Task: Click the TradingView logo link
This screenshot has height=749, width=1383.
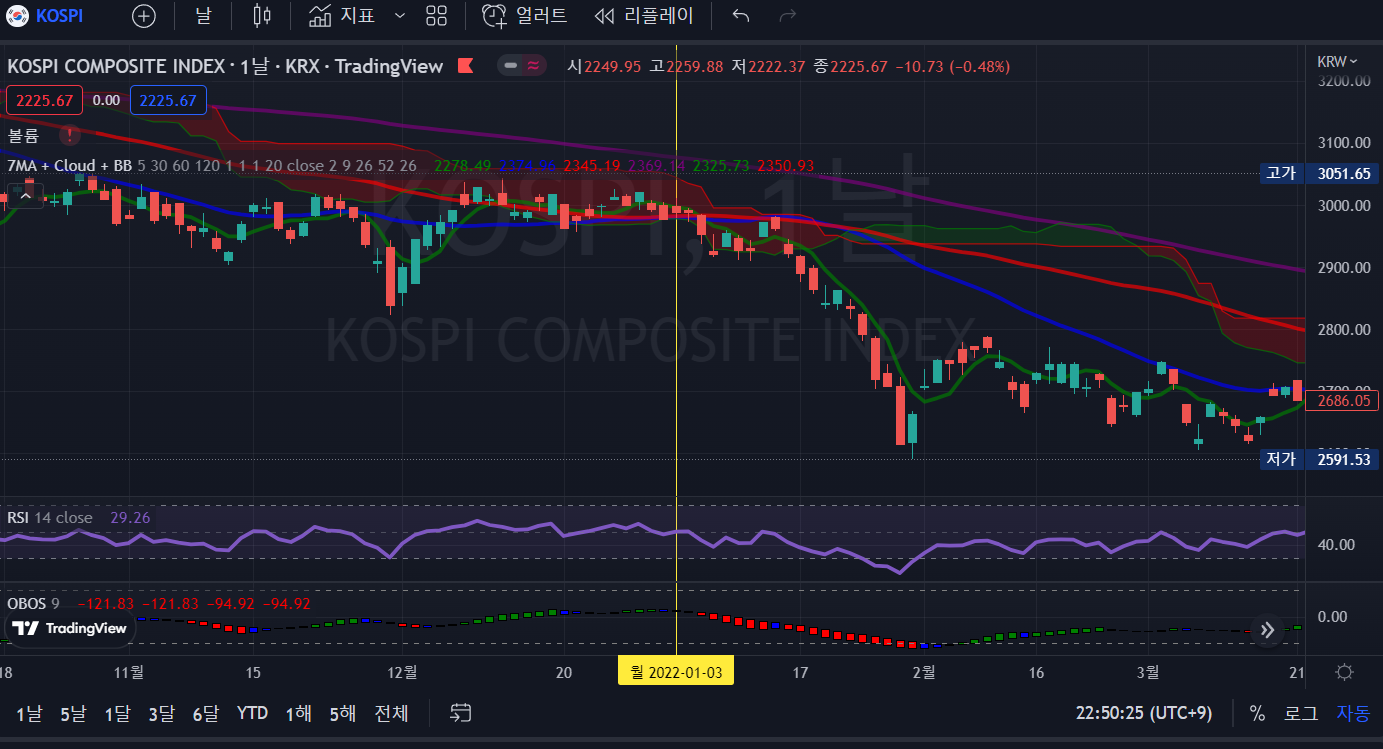Action: [x=70, y=628]
